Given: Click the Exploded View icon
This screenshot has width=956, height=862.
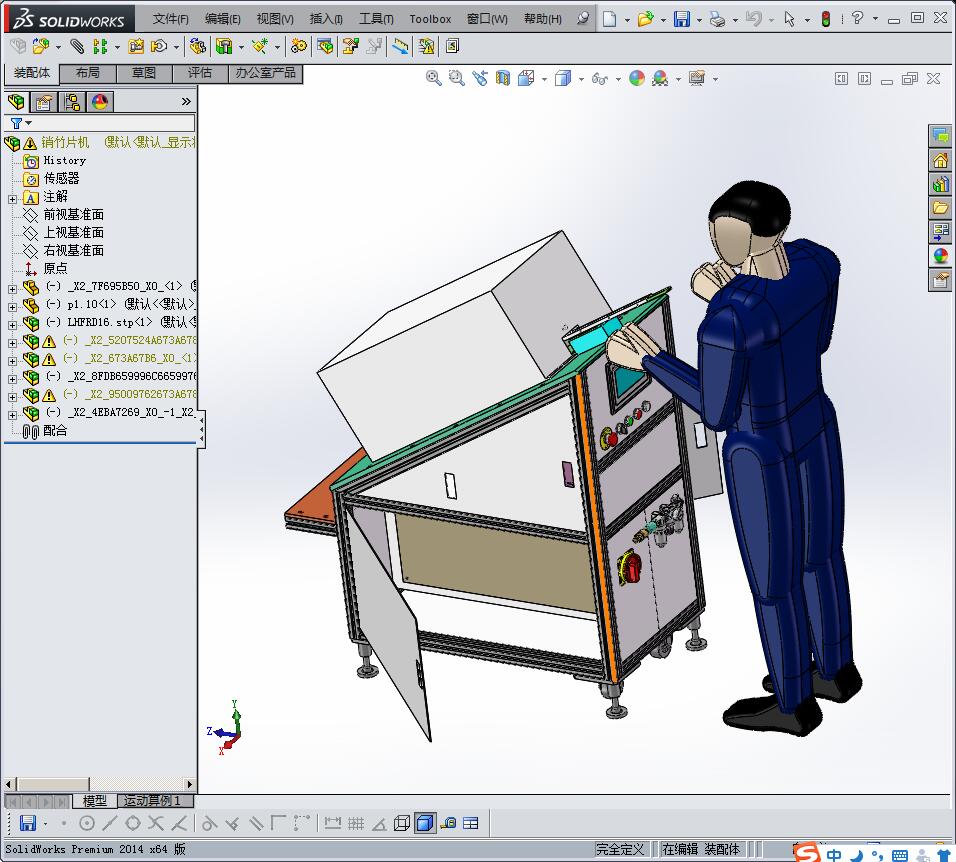Looking at the screenshot, I should [351, 46].
